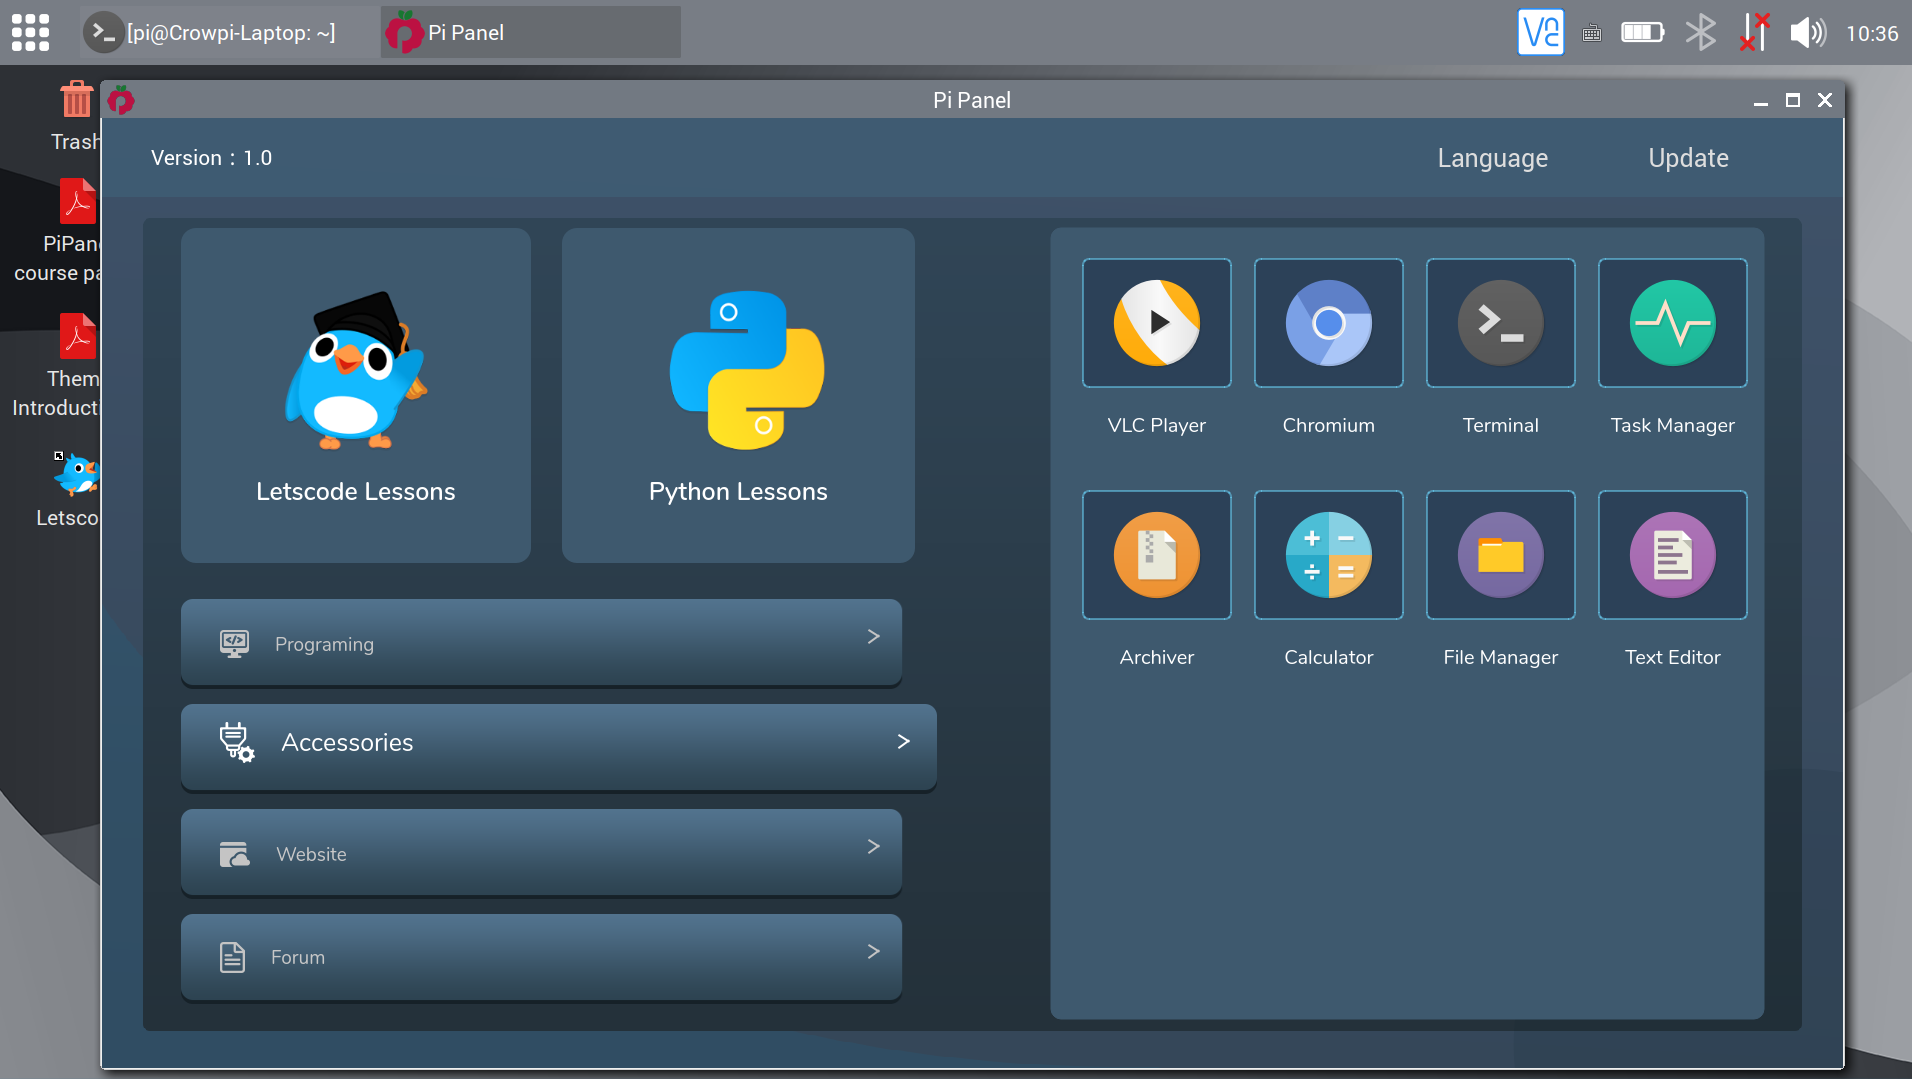
Task: Launch the Text Editor tile
Action: pos(1672,555)
